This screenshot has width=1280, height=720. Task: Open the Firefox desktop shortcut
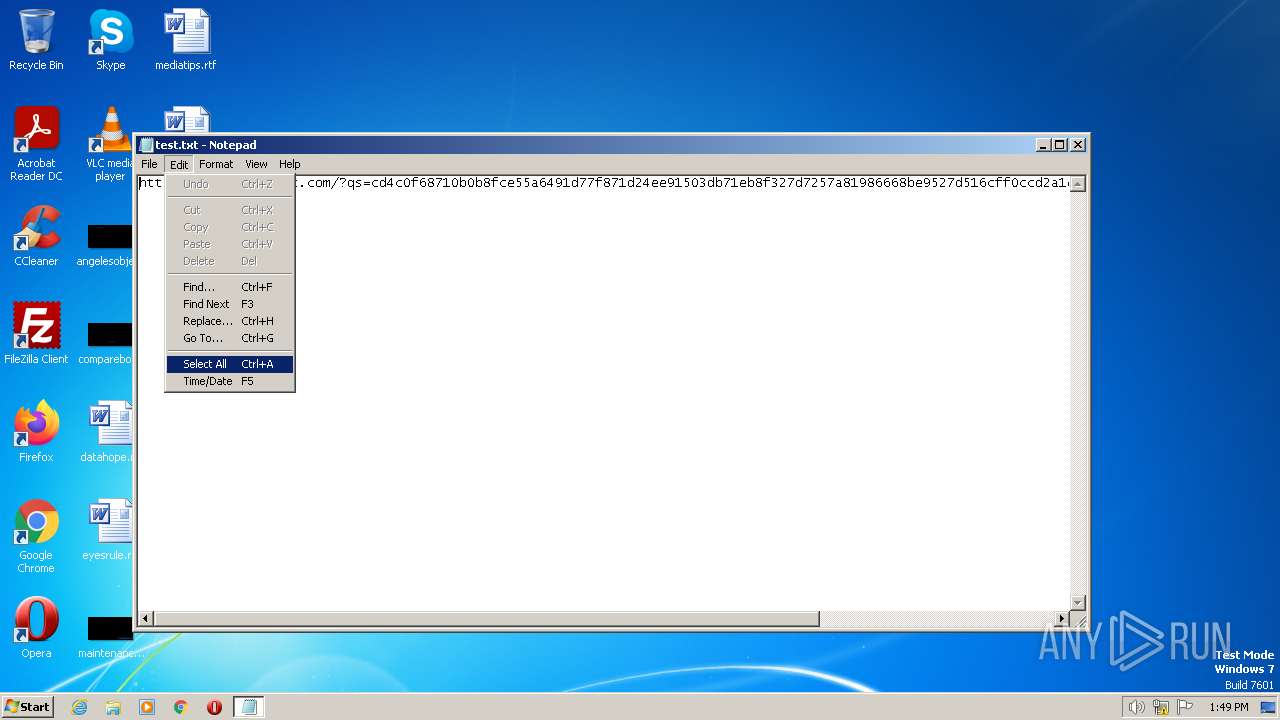point(36,432)
